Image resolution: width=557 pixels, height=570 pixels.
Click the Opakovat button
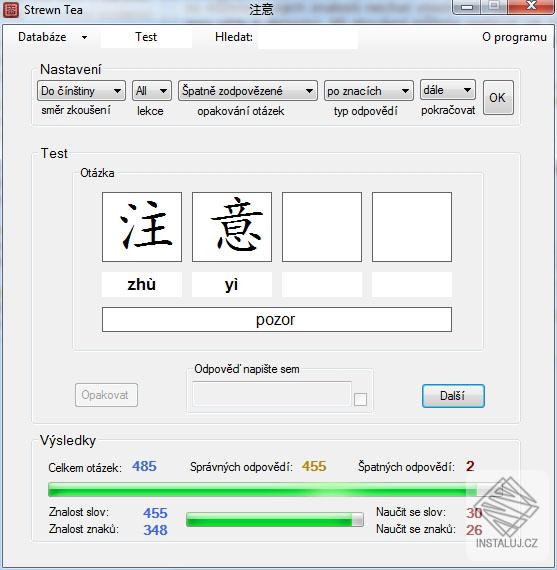click(106, 395)
